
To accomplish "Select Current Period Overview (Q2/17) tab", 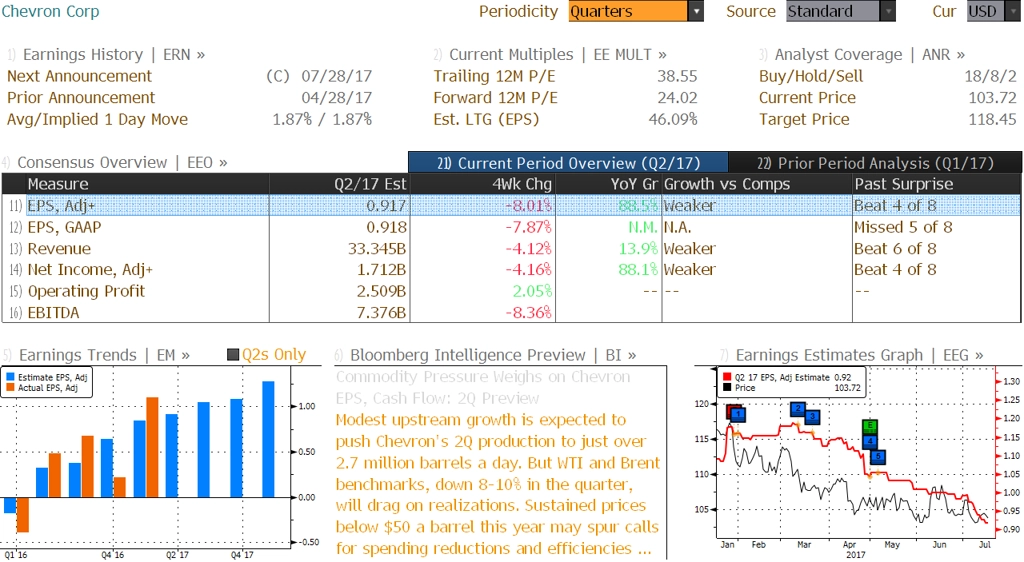I will (x=568, y=163).
